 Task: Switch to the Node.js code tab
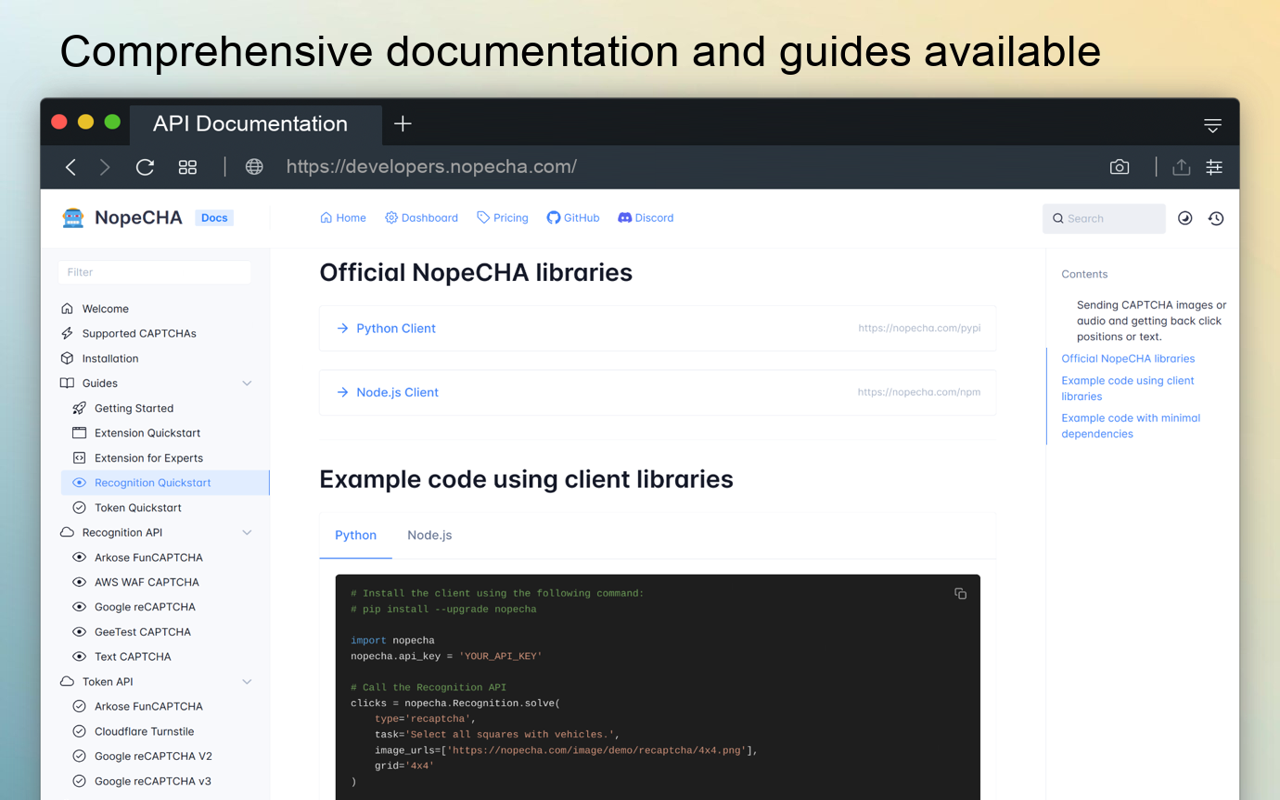point(429,535)
